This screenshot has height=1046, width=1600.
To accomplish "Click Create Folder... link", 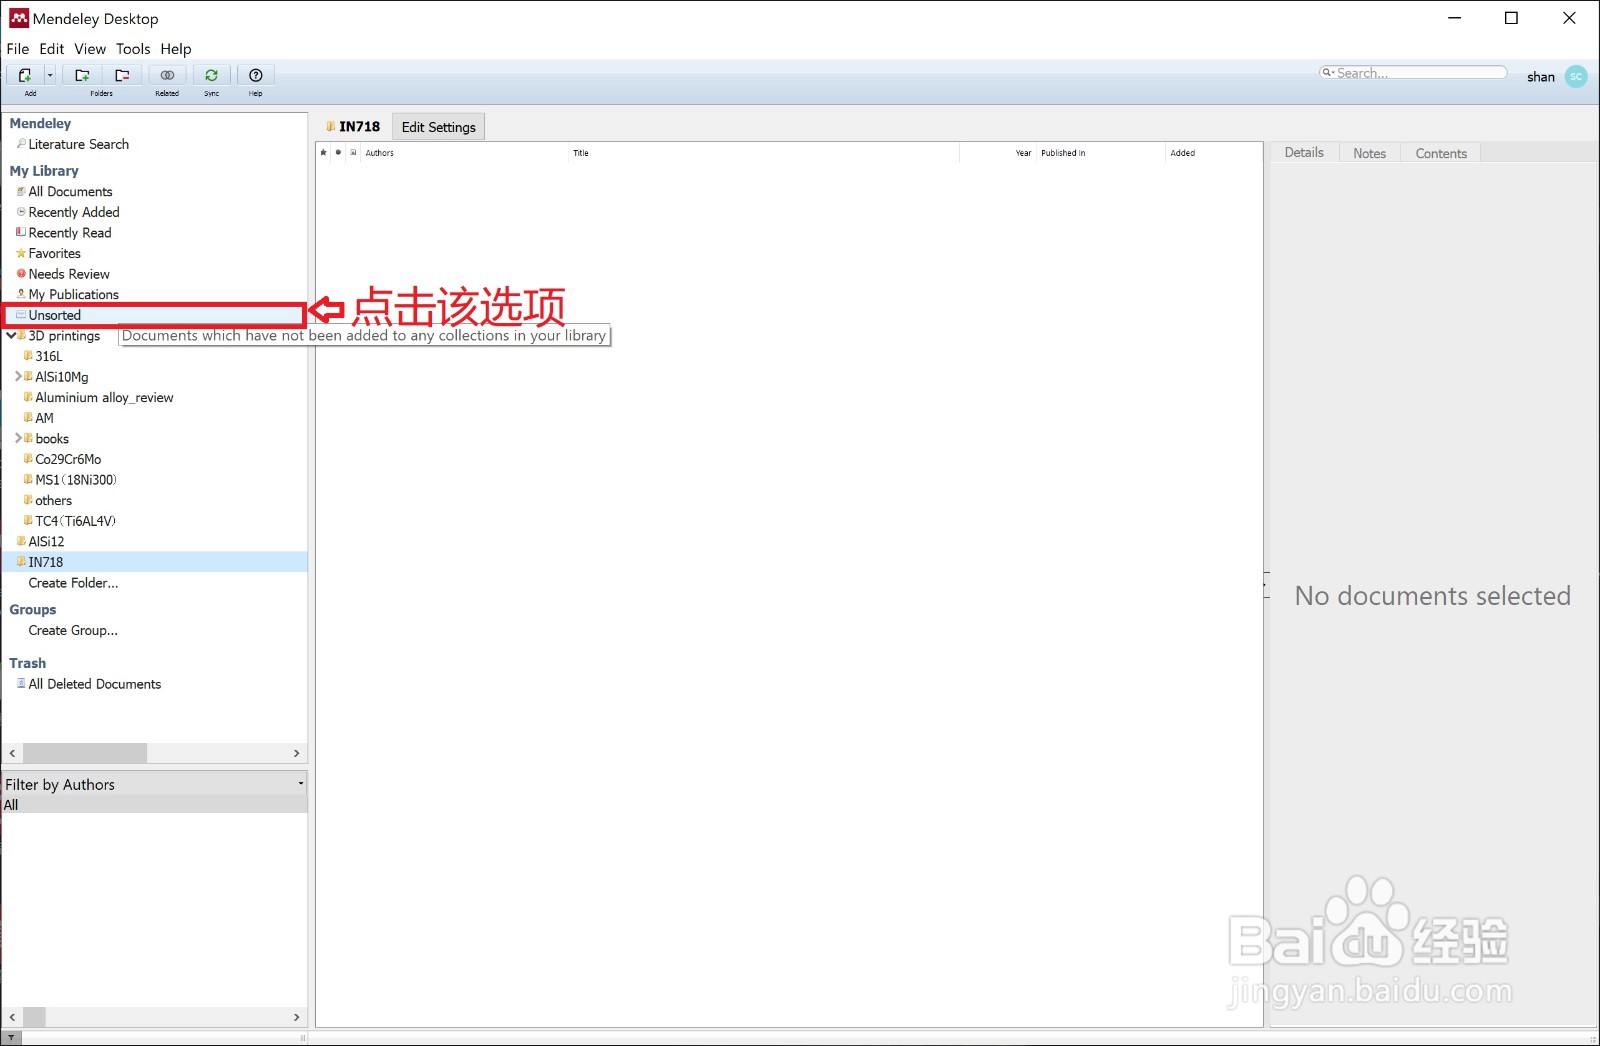I will point(73,583).
